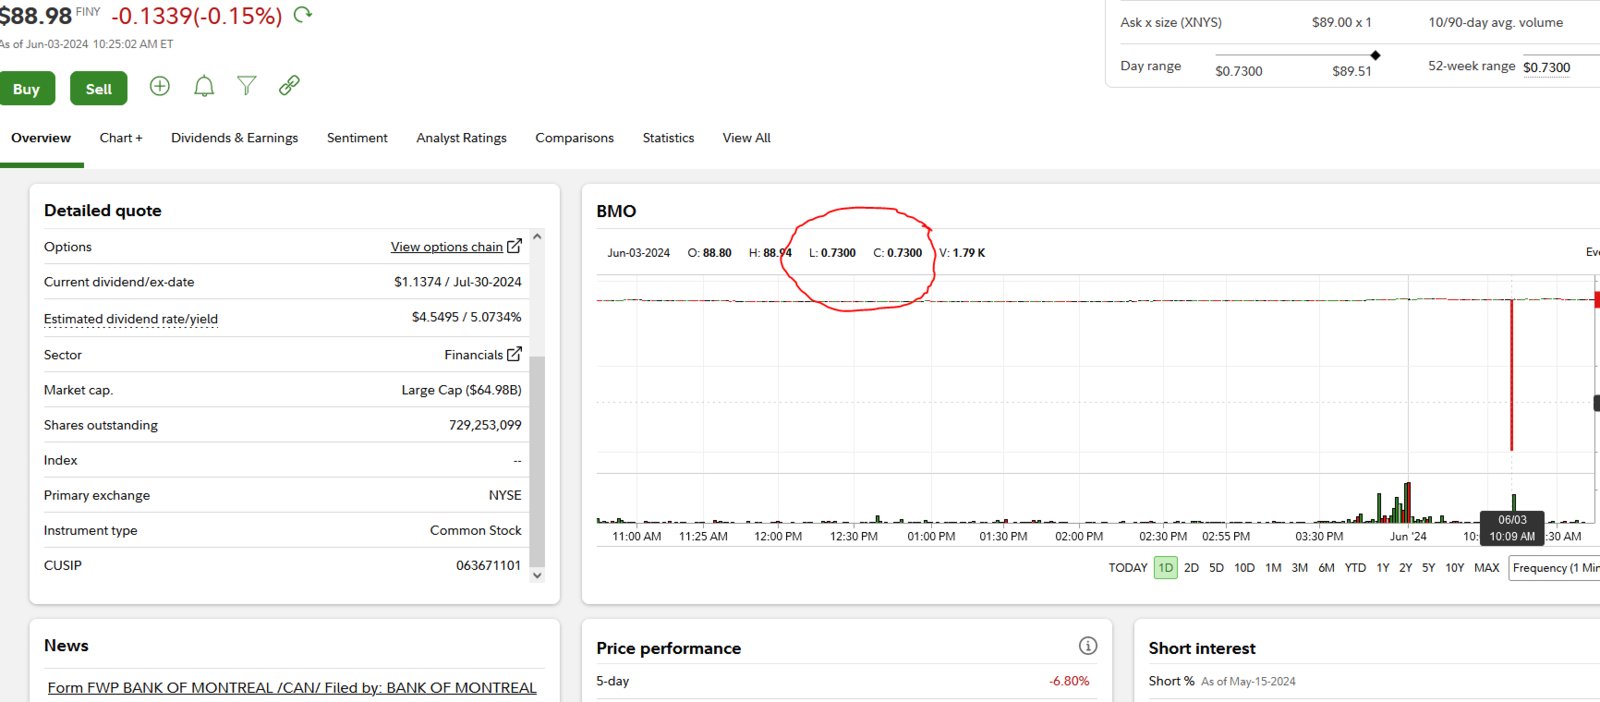The height and width of the screenshot is (702, 1600).
Task: Click the 5-day performance value -6.80%
Action: [x=1069, y=681]
